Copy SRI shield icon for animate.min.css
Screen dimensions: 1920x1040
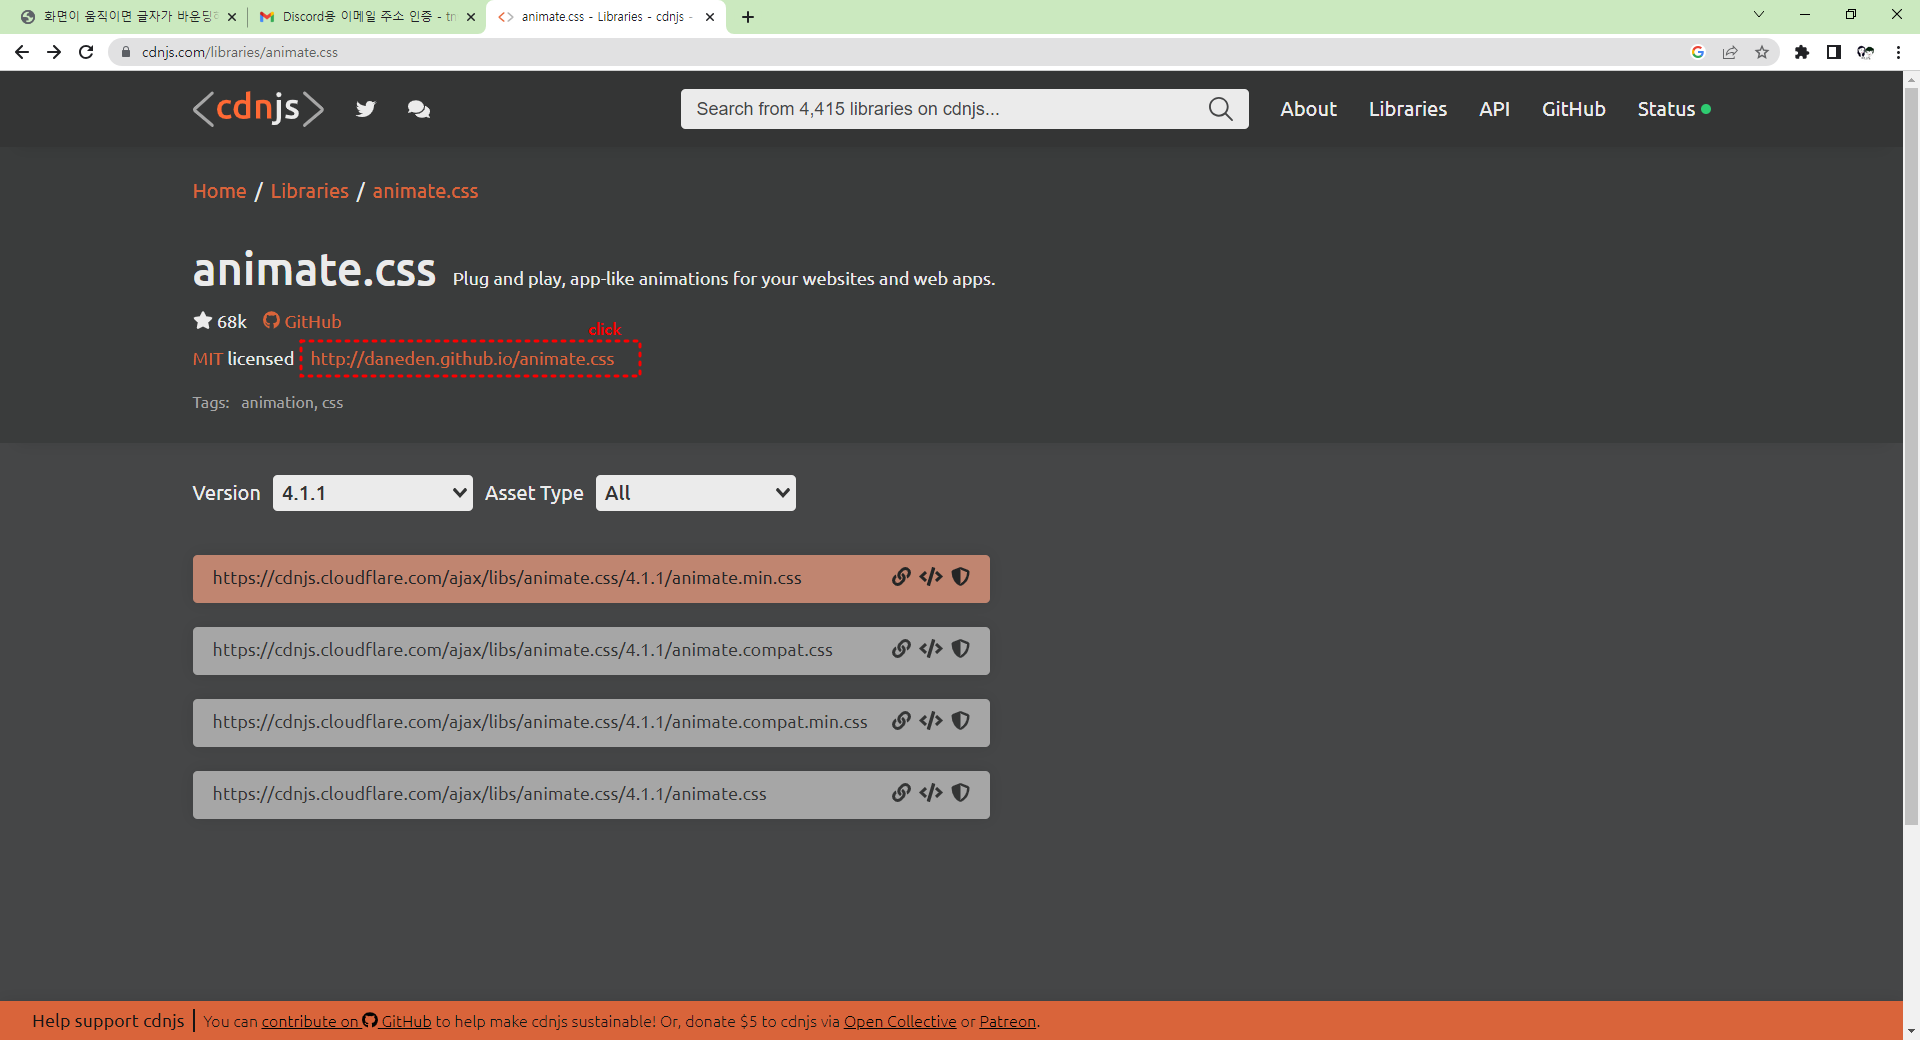[961, 577]
